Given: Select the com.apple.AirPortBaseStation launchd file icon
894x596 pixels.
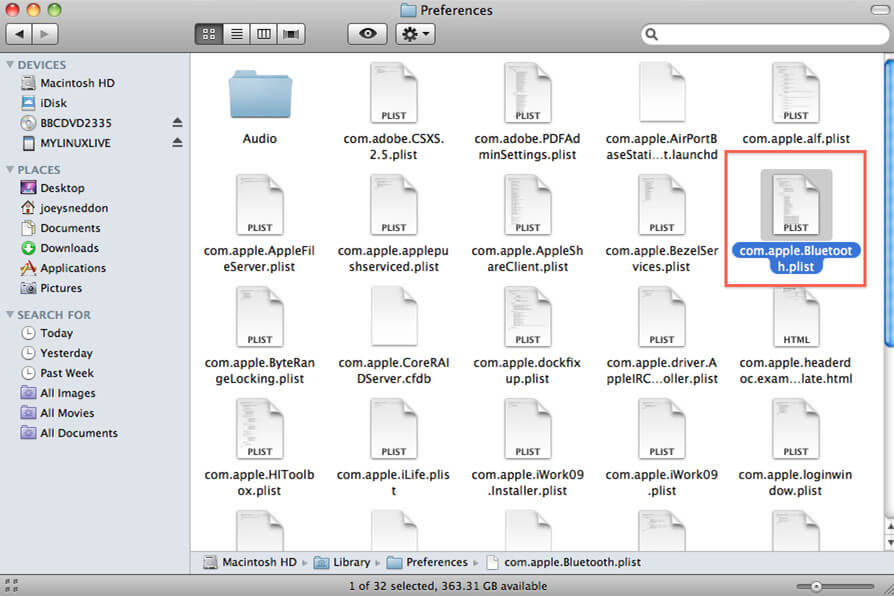Looking at the screenshot, I should point(662,93).
